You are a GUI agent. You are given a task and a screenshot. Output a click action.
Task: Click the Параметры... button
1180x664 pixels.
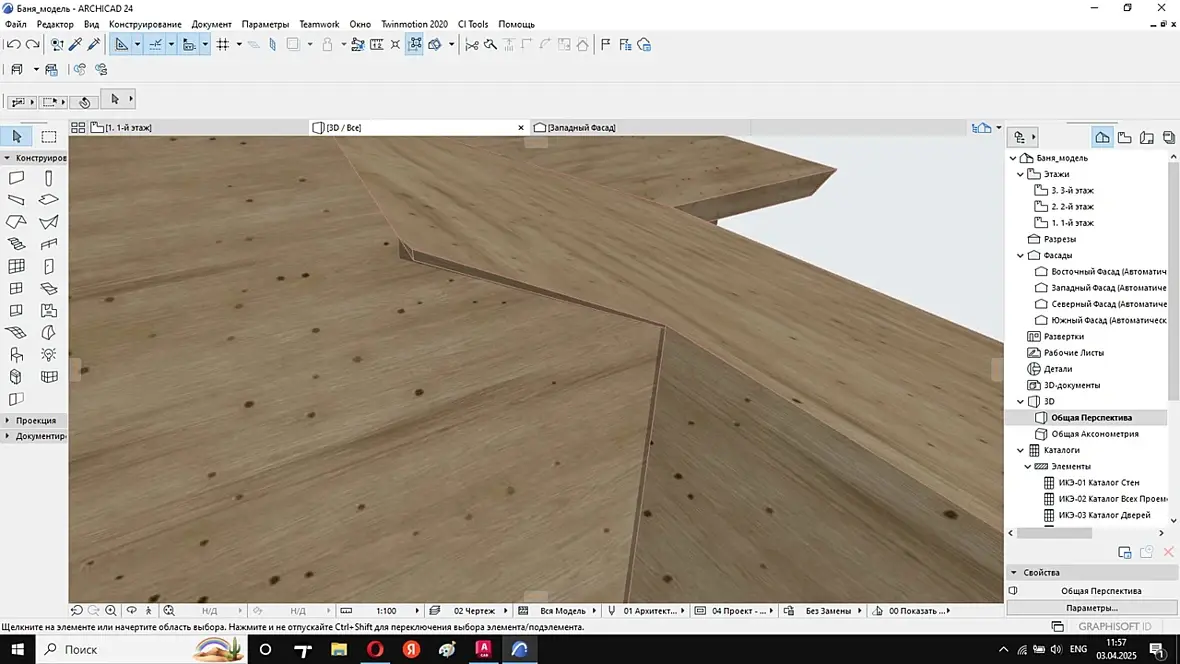(1091, 607)
